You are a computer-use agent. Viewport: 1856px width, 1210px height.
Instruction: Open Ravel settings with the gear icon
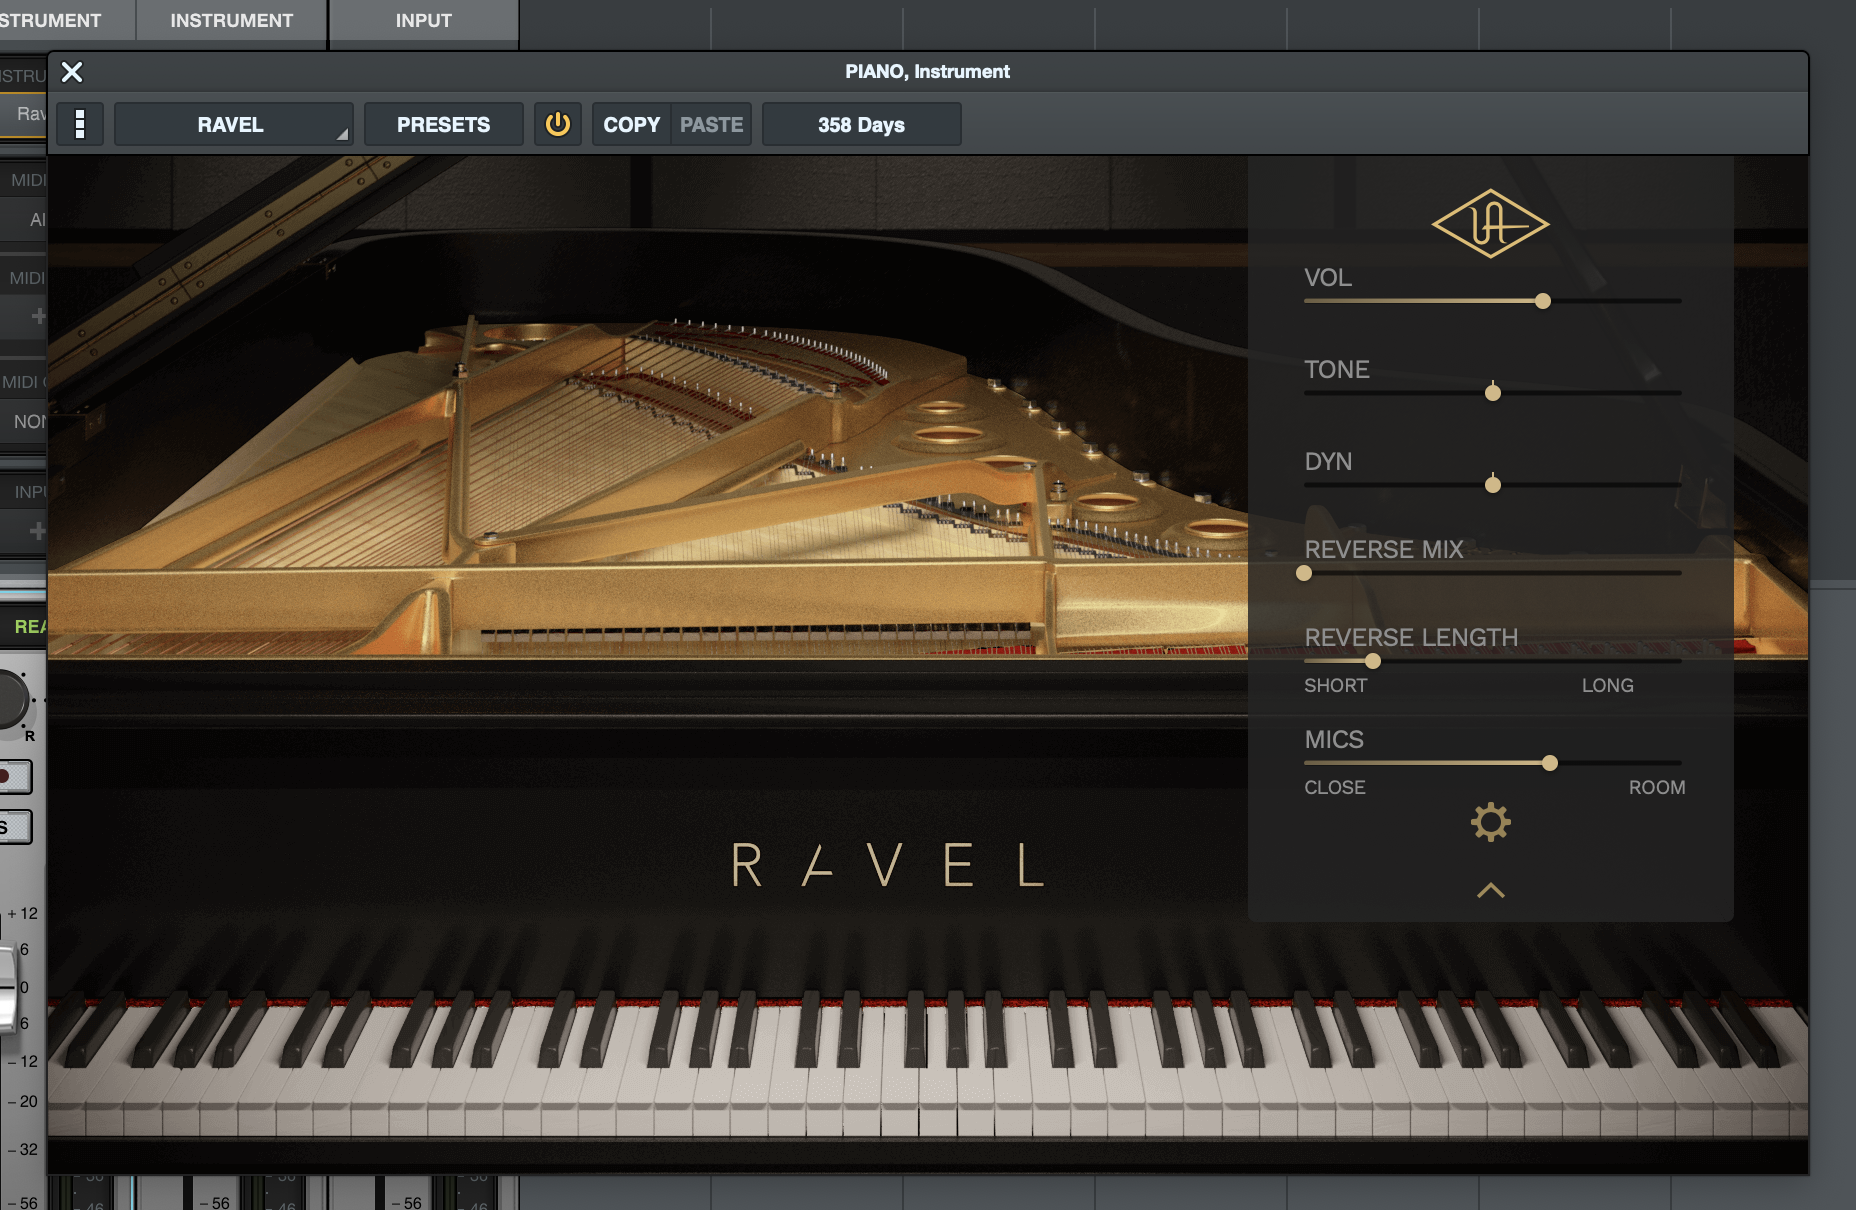point(1490,822)
